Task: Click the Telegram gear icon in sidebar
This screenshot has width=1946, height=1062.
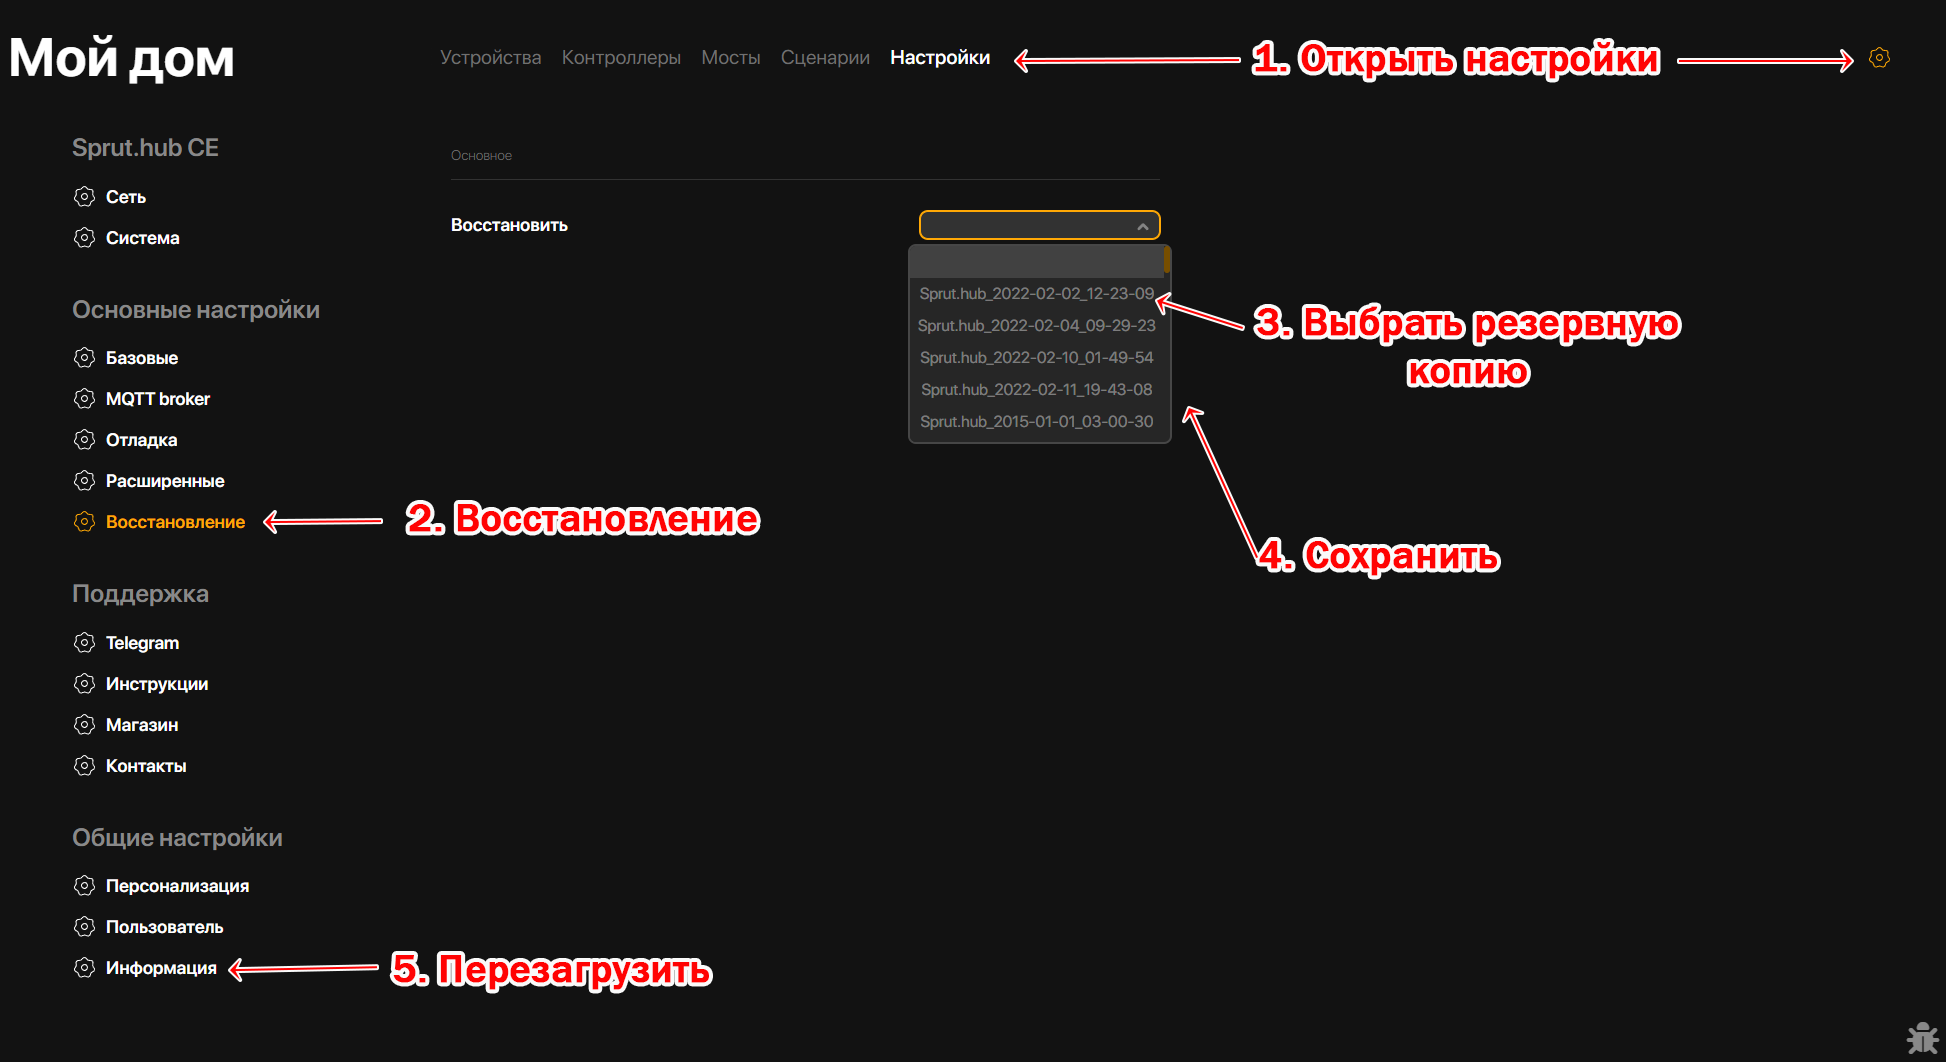Action: pos(85,643)
